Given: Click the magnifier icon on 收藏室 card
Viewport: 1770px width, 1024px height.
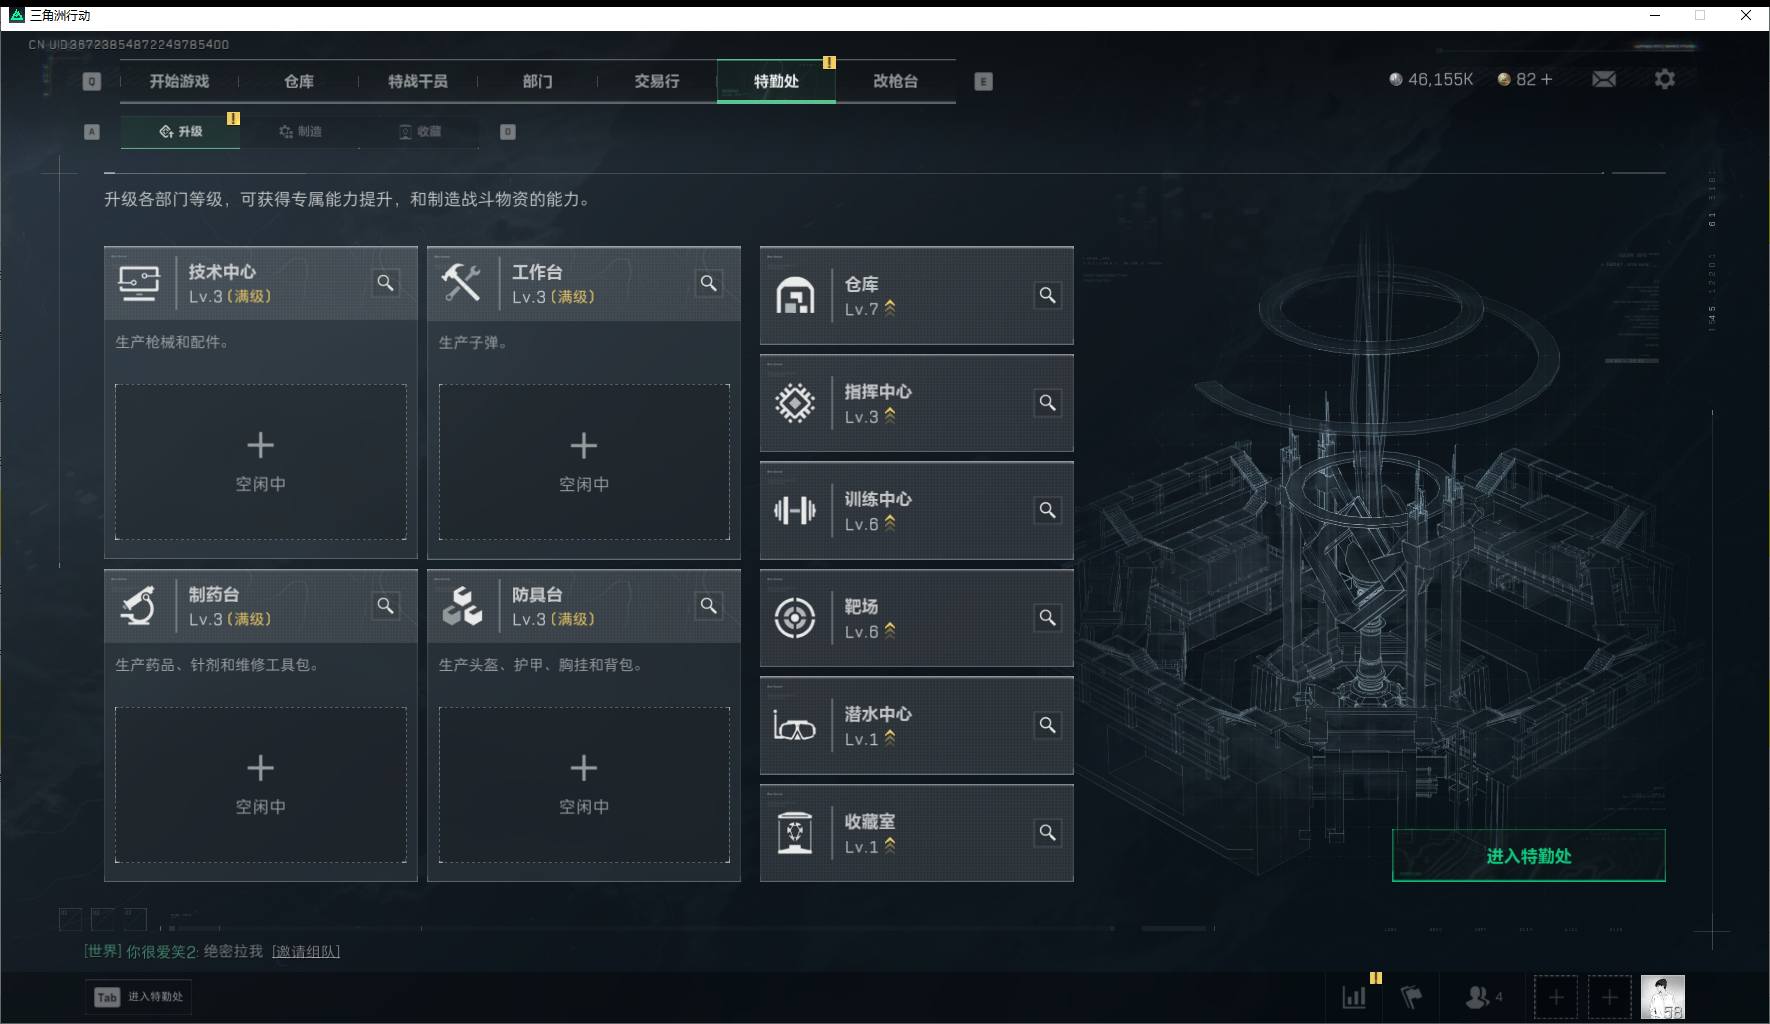Looking at the screenshot, I should tap(1048, 833).
